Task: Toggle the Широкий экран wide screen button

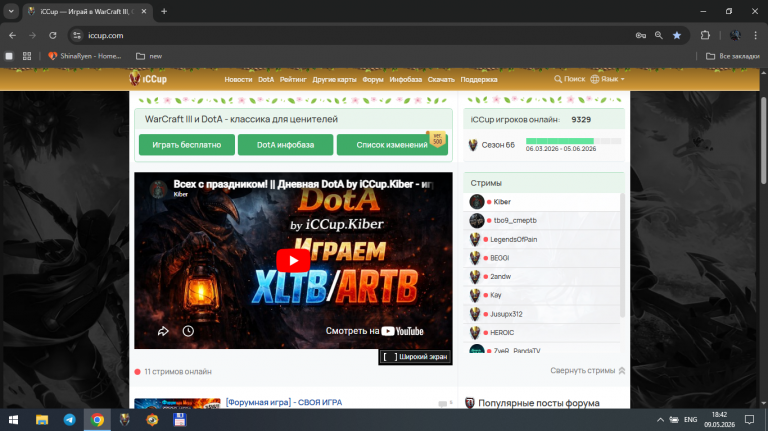Action: point(415,357)
